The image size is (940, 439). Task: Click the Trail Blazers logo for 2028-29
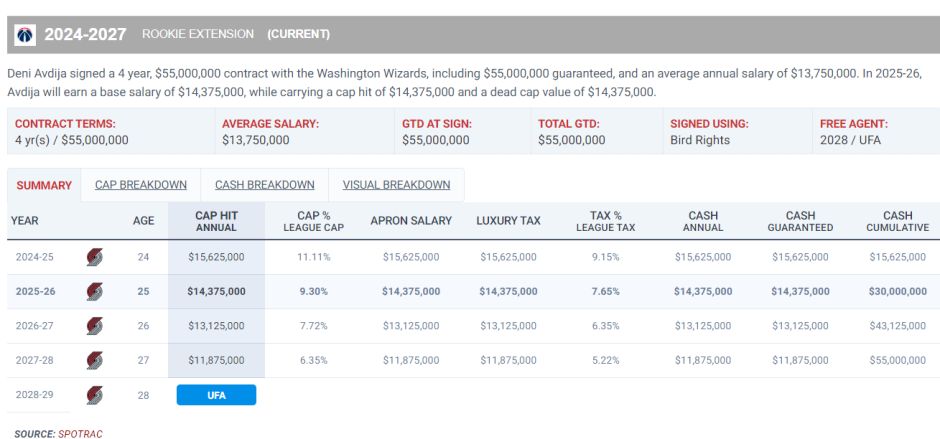point(94,395)
